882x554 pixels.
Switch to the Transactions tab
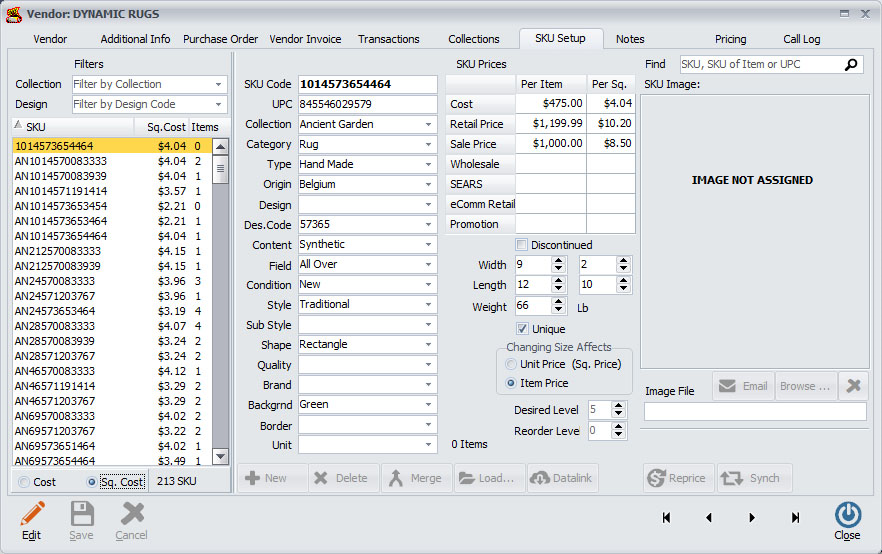point(389,39)
